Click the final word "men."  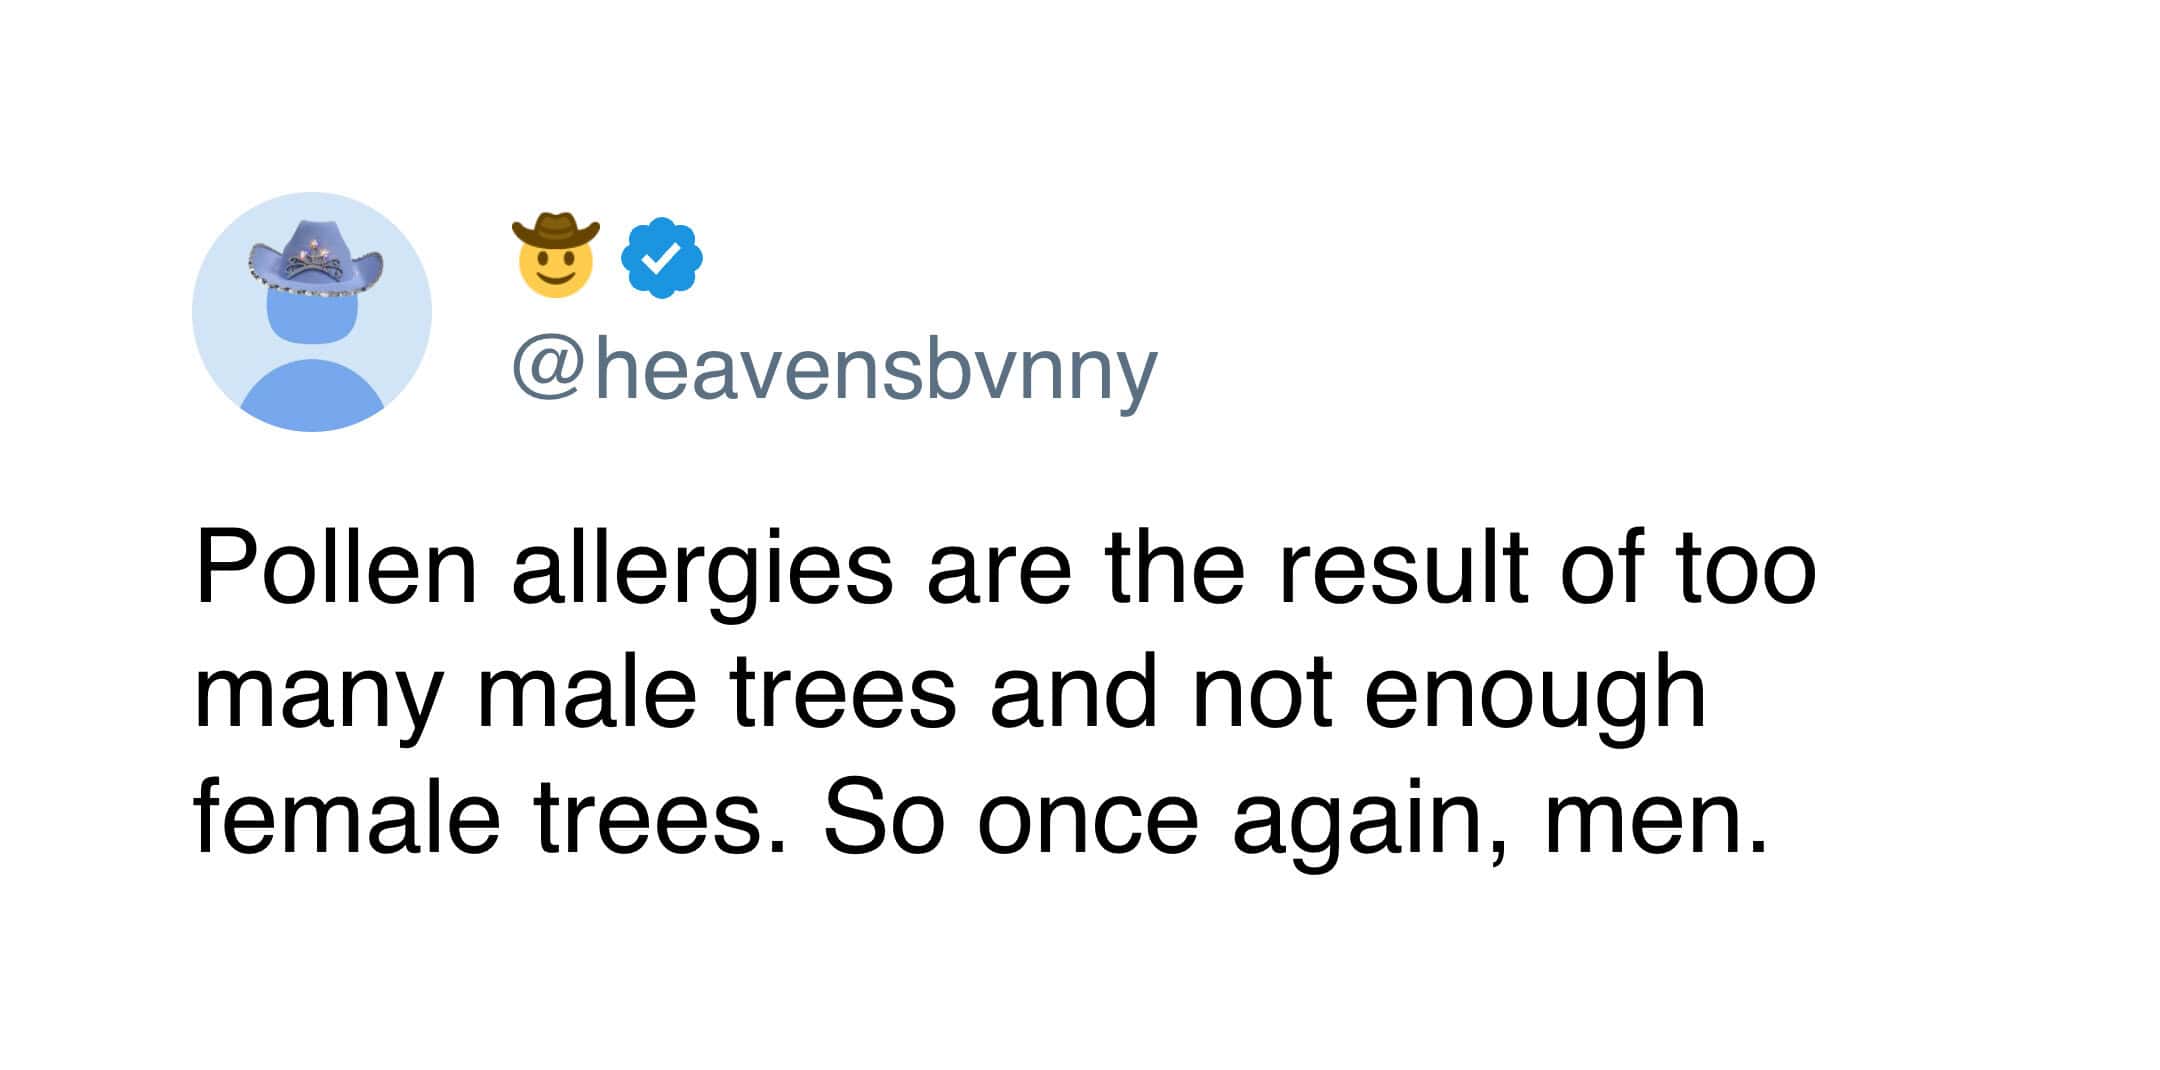point(1657,820)
